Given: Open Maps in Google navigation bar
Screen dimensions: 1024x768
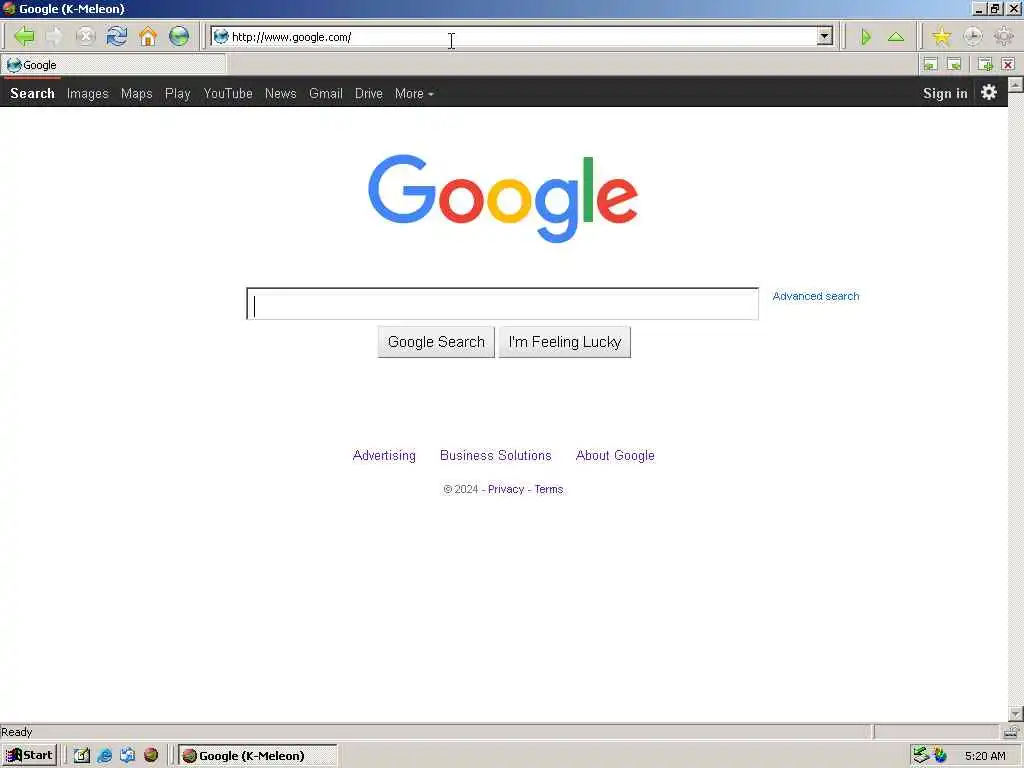Looking at the screenshot, I should coord(136,93).
